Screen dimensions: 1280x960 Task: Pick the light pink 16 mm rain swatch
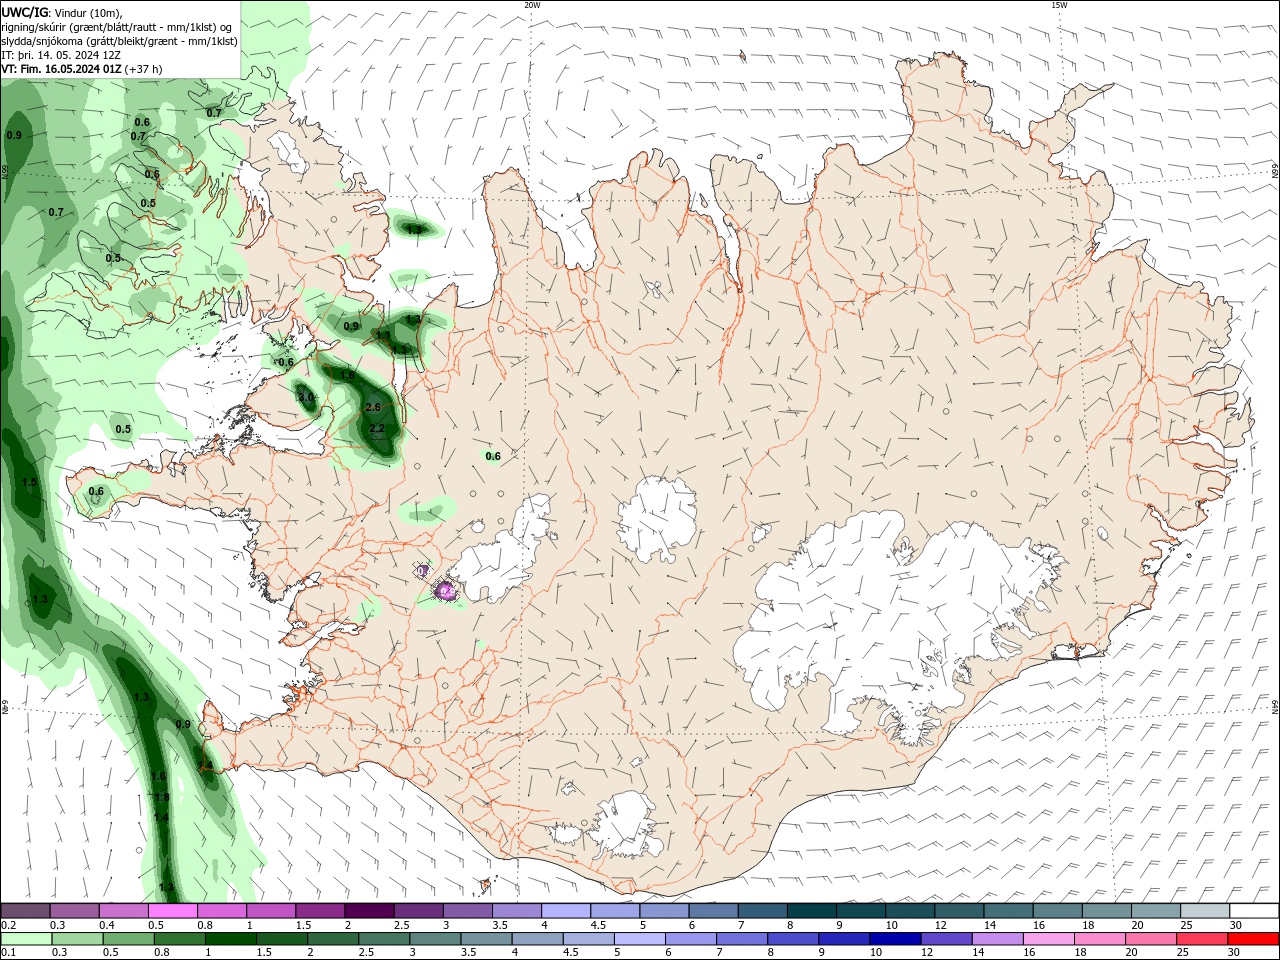(1048, 939)
